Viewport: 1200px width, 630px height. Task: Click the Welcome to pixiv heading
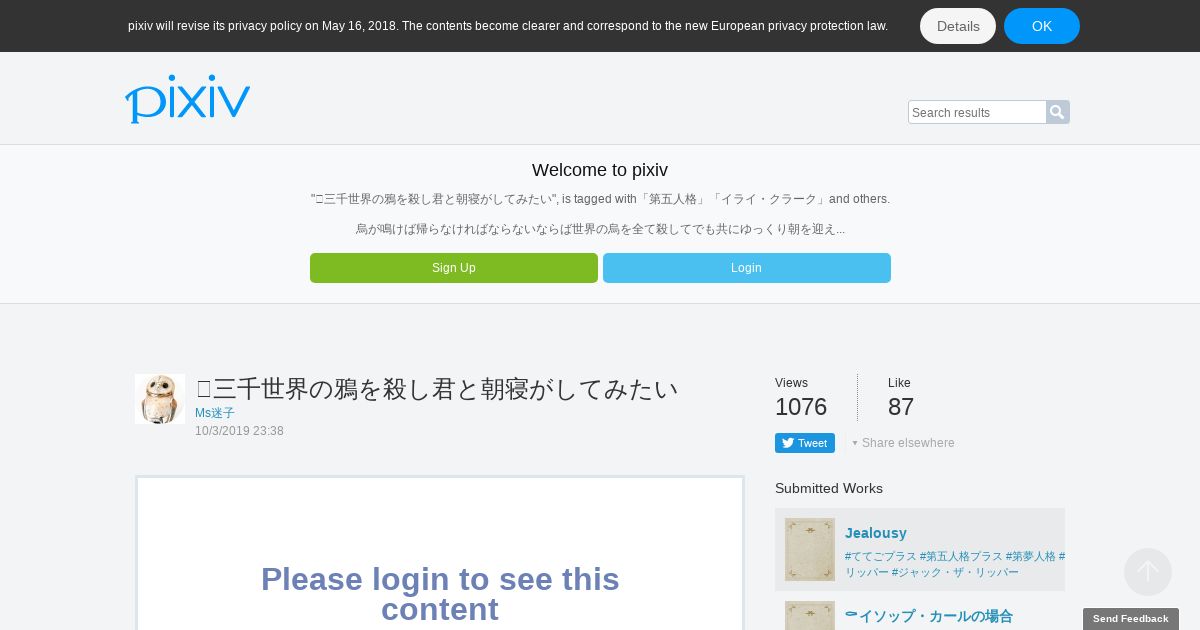[x=600, y=170]
